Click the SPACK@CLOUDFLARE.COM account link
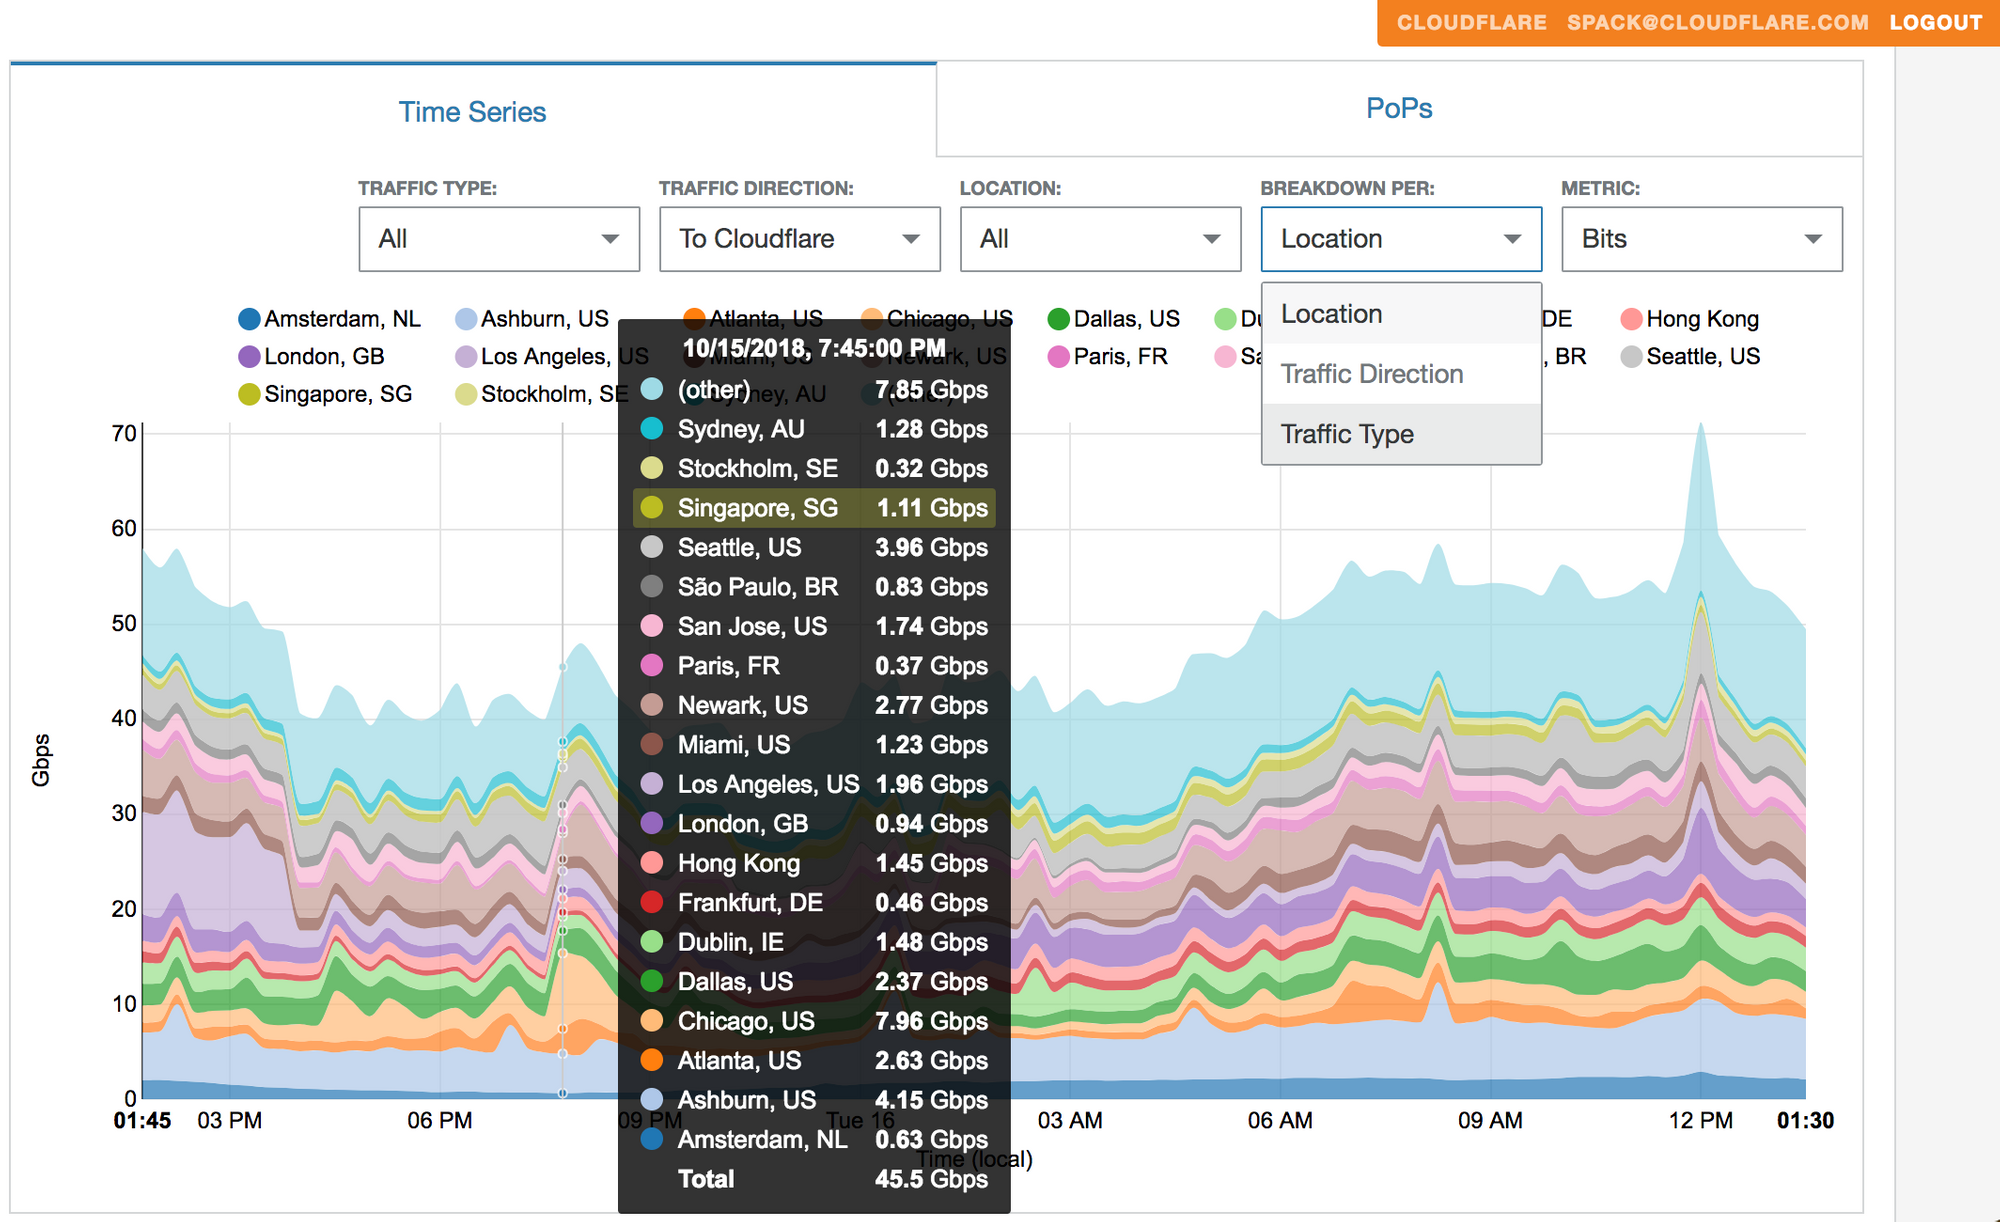 coord(1717,22)
